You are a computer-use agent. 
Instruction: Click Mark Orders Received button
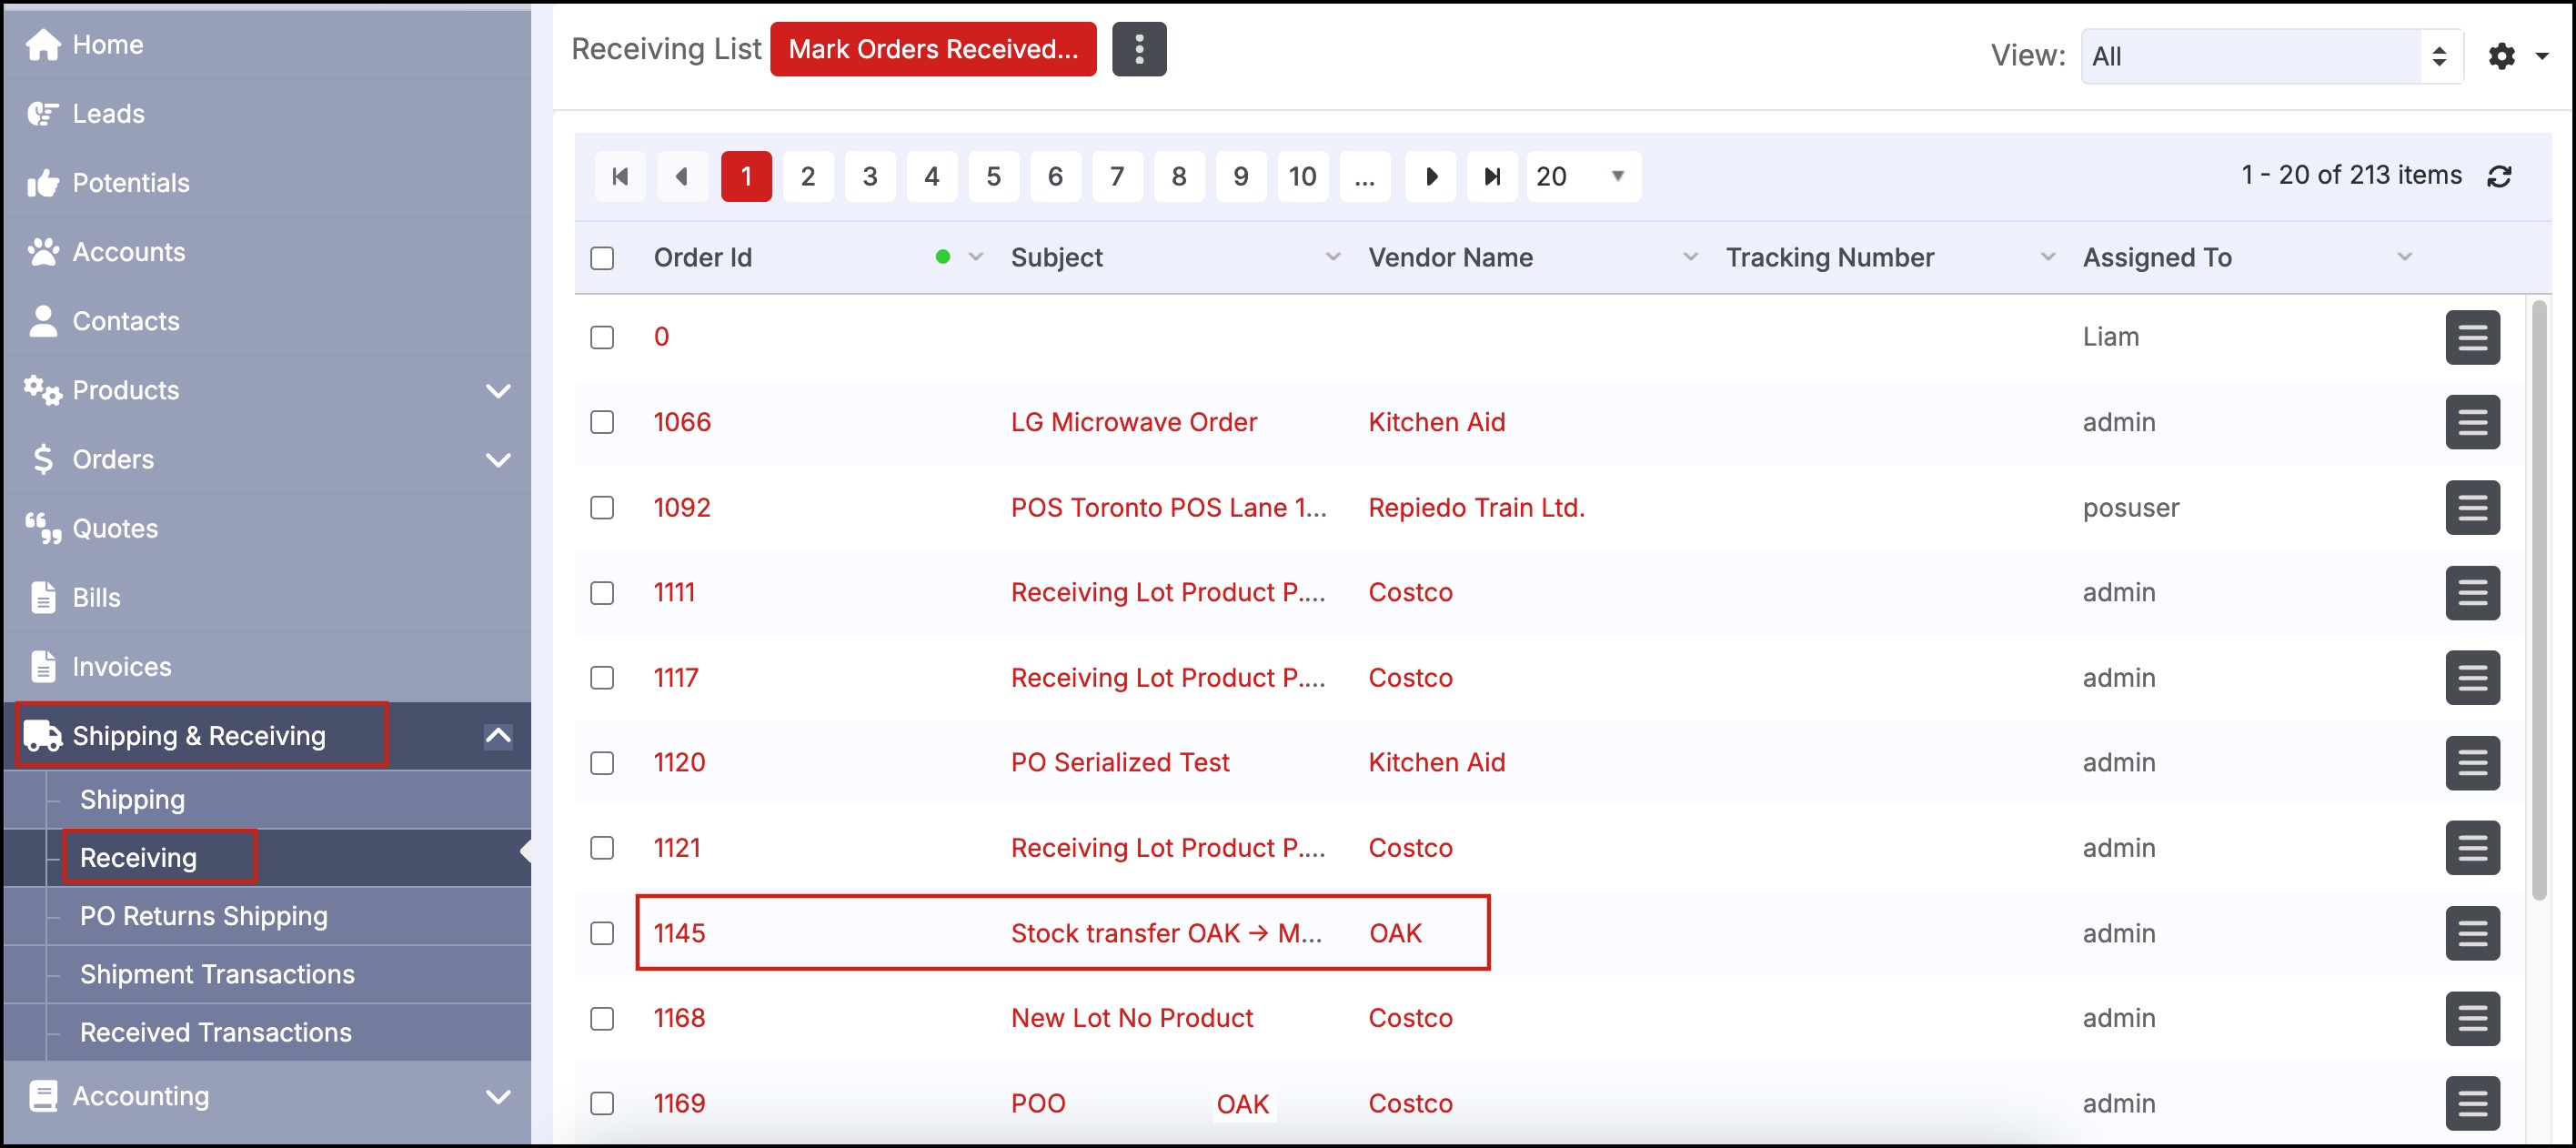click(932, 49)
